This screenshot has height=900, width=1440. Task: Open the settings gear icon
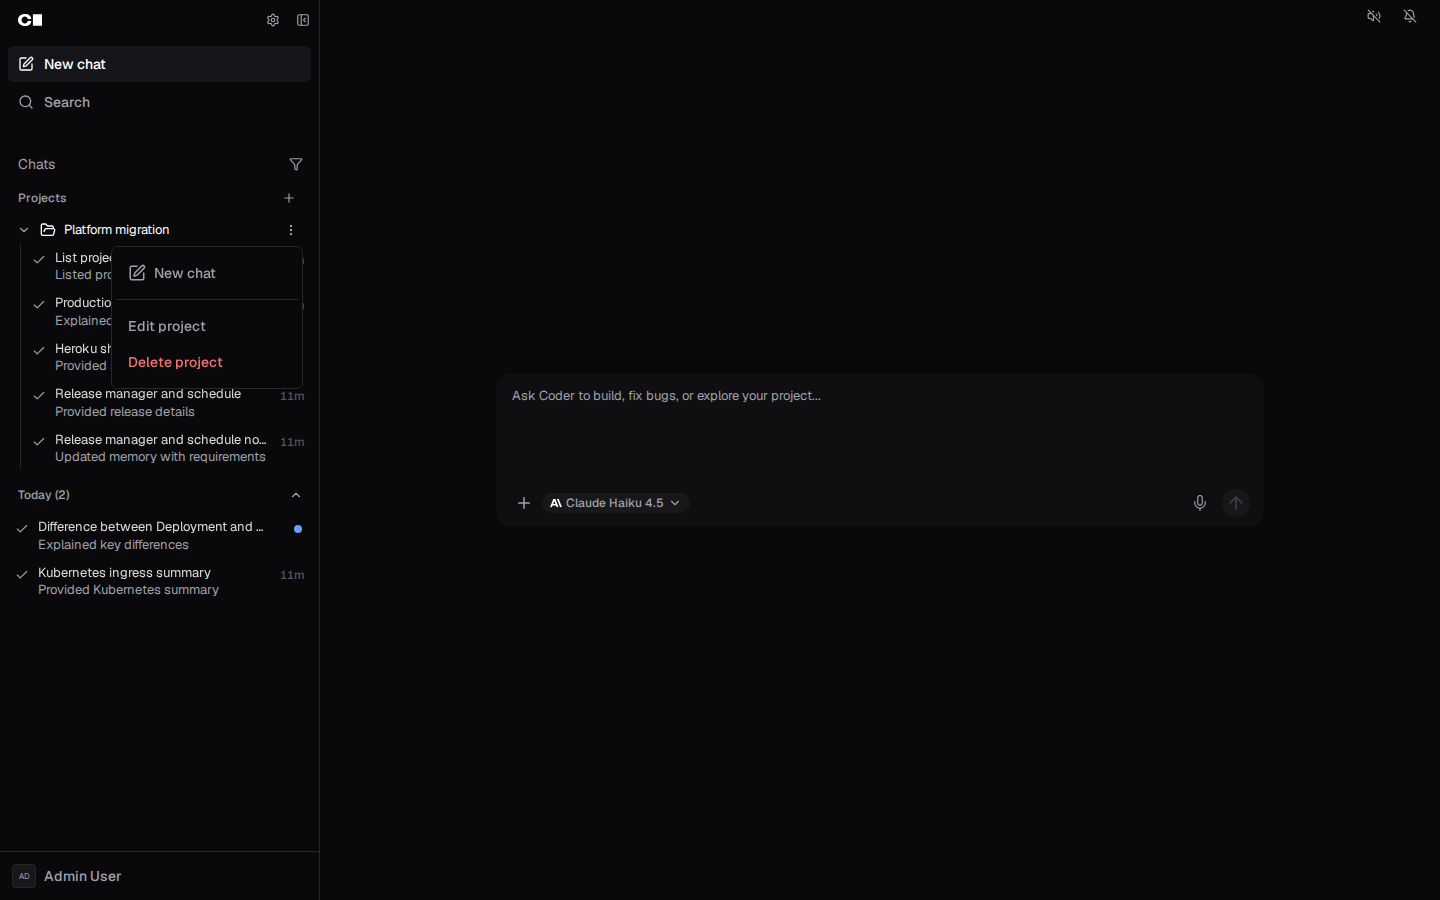click(272, 20)
